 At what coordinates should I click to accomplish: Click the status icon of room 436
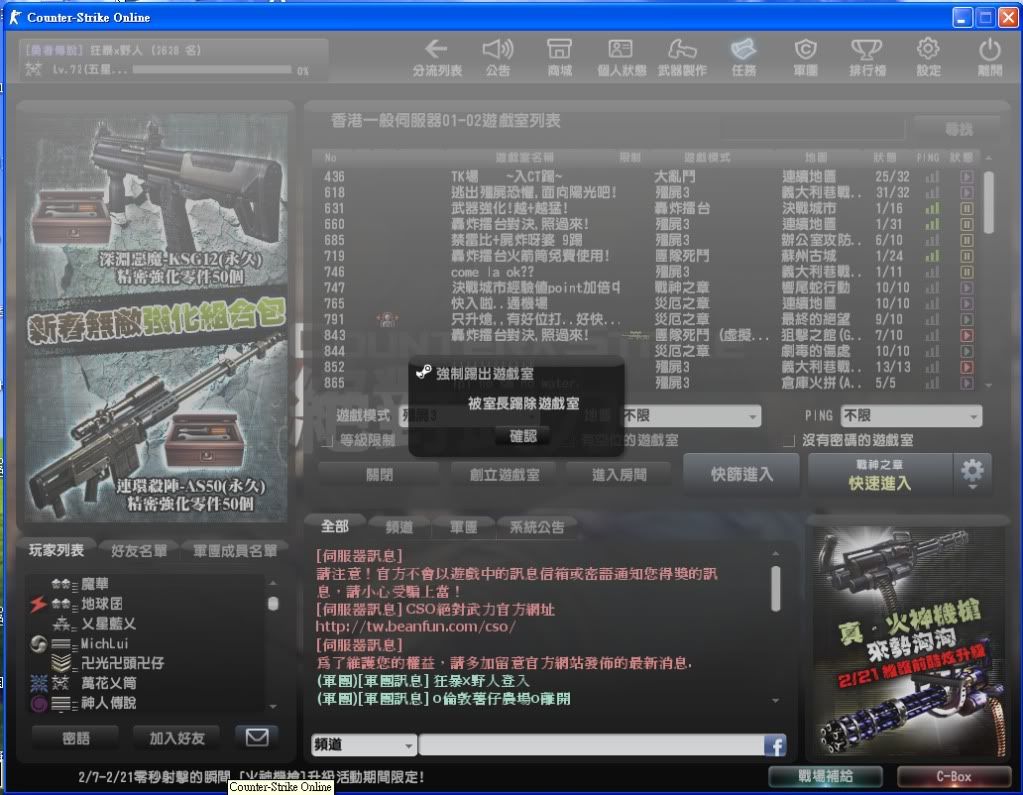pyautogui.click(x=967, y=177)
